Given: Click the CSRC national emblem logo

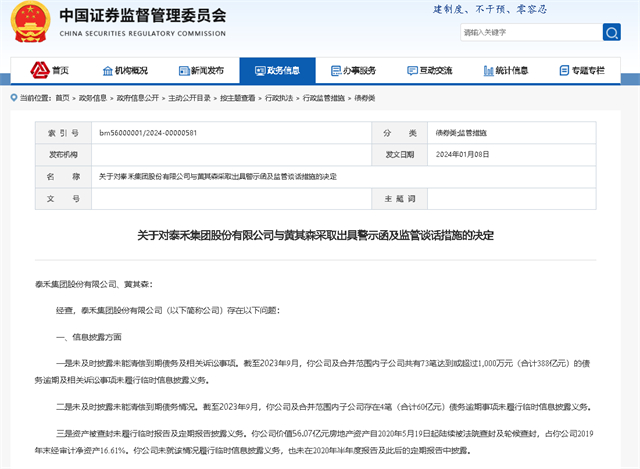Looking at the screenshot, I should (31, 22).
